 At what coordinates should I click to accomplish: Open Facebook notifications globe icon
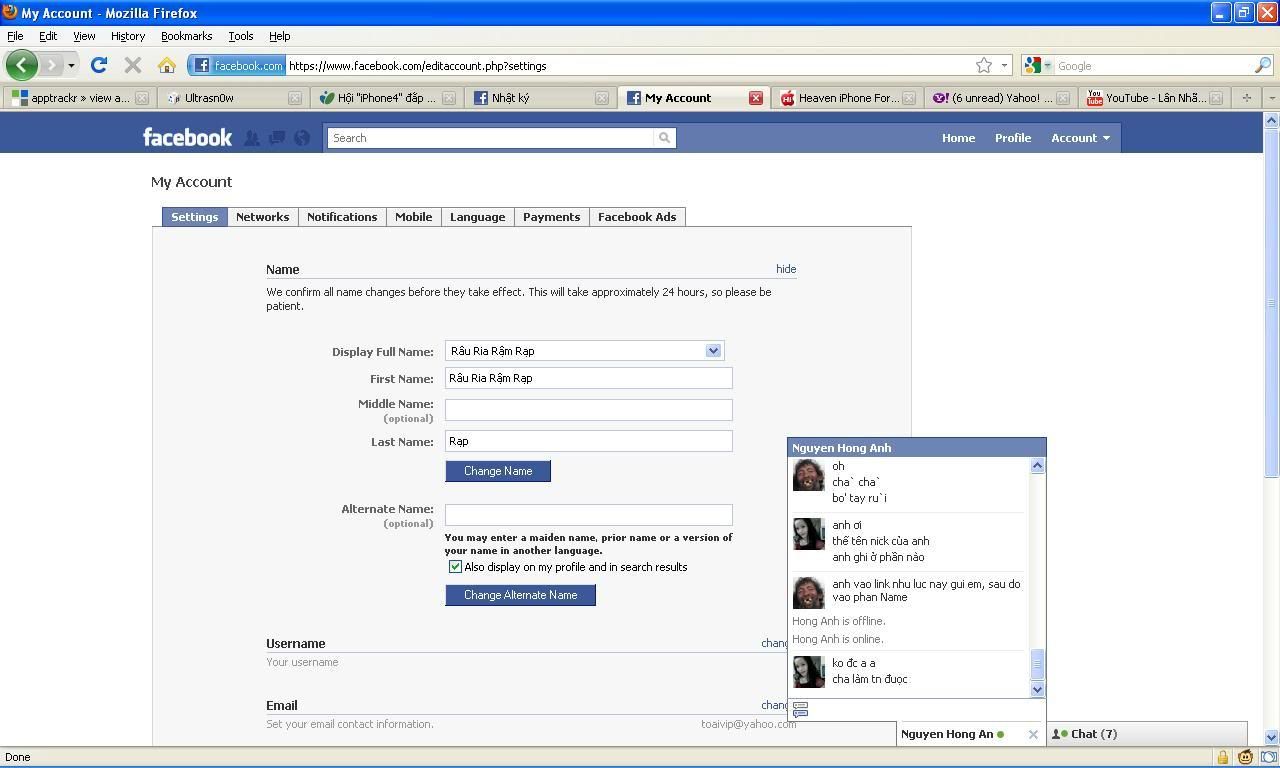point(302,138)
